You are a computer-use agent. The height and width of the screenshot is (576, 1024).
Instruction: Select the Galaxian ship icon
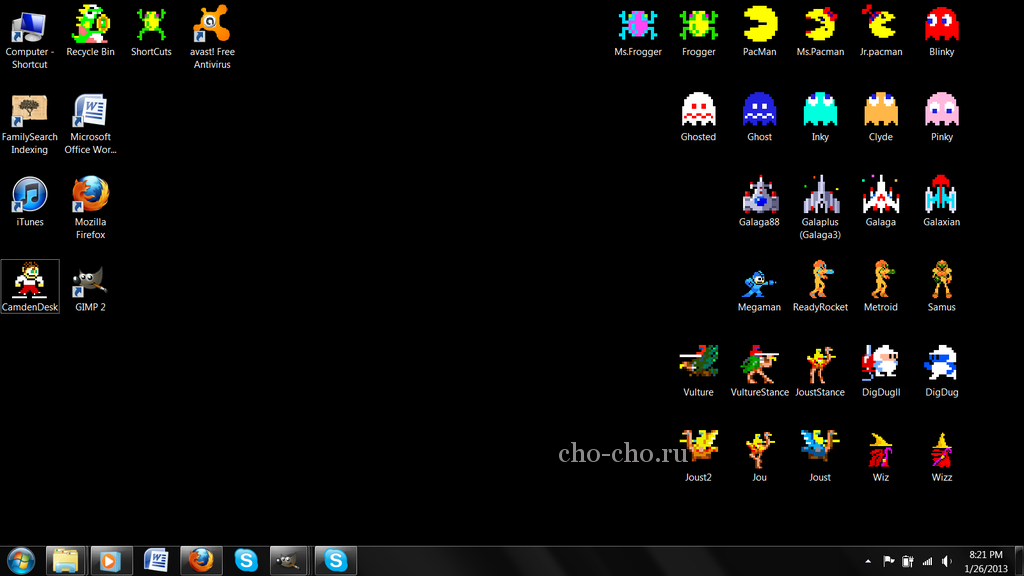pos(941,196)
